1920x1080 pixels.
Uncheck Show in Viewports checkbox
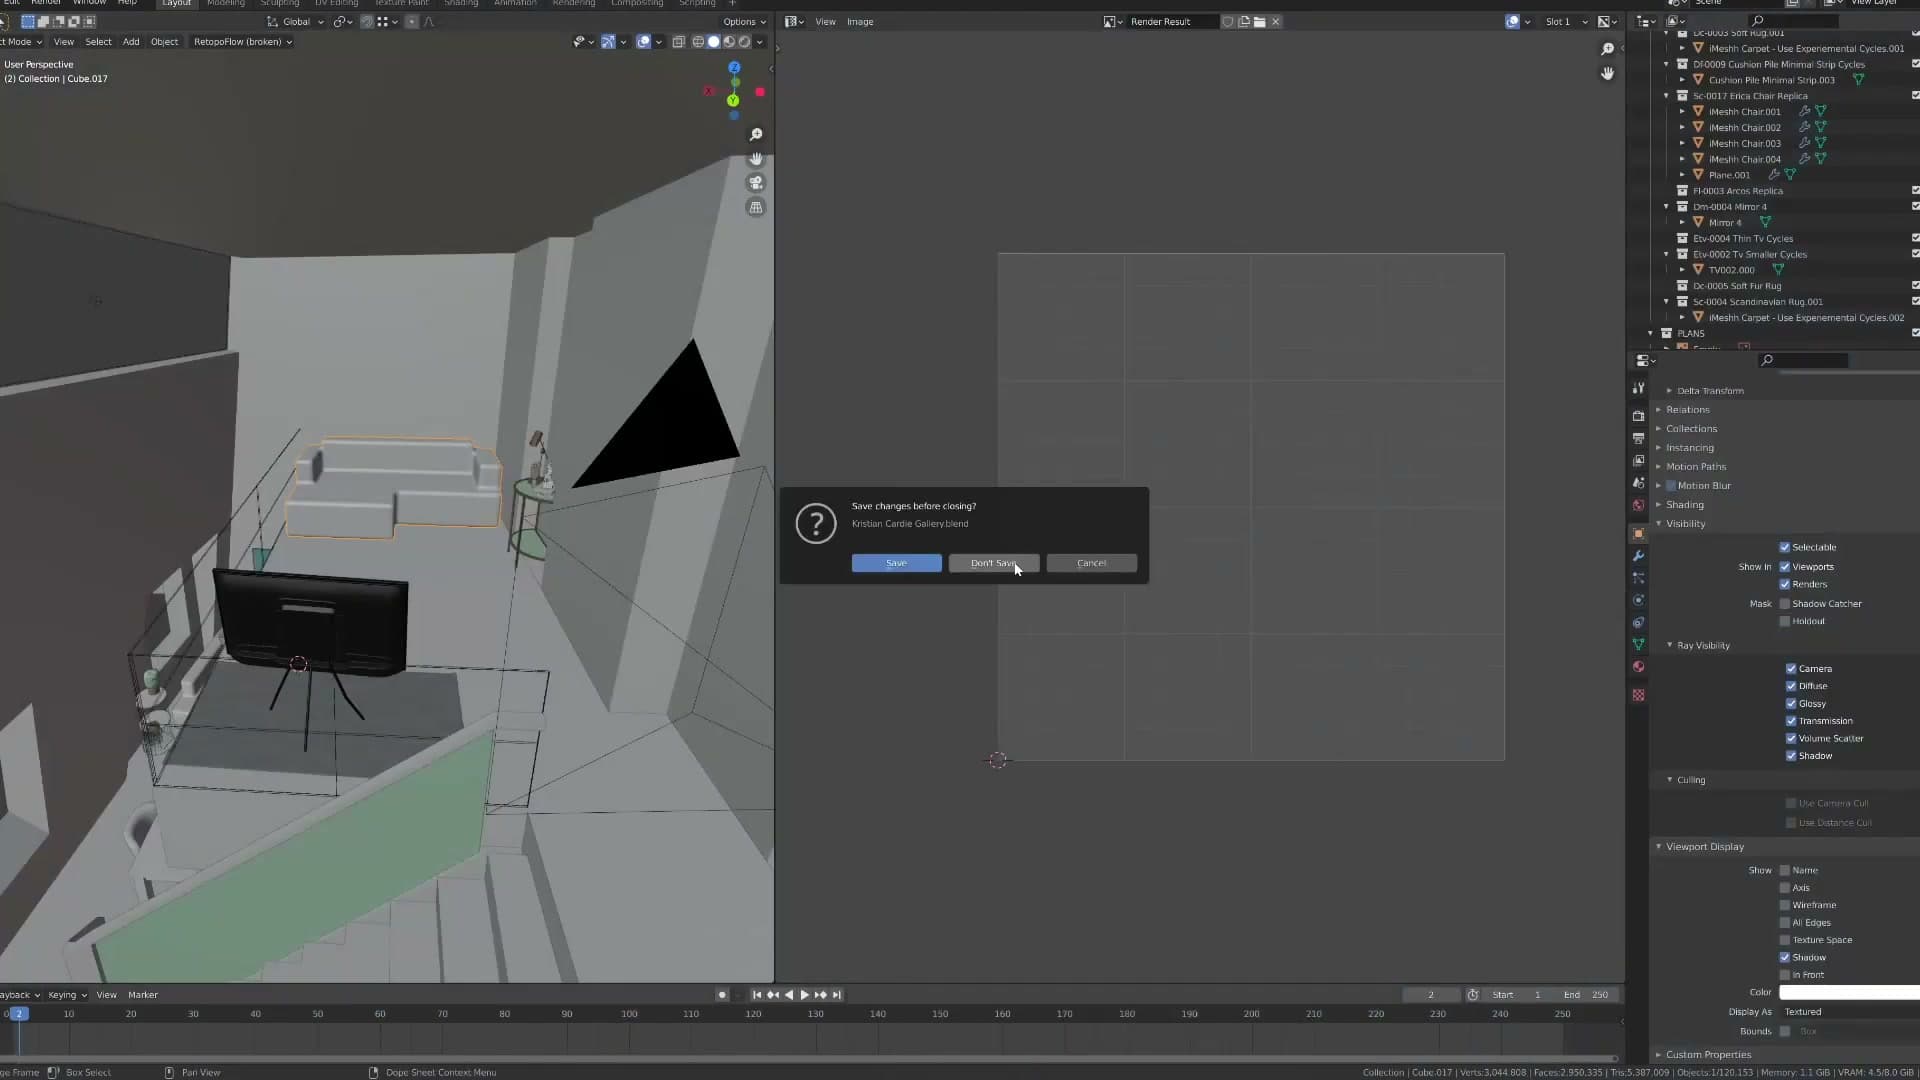(x=1785, y=567)
